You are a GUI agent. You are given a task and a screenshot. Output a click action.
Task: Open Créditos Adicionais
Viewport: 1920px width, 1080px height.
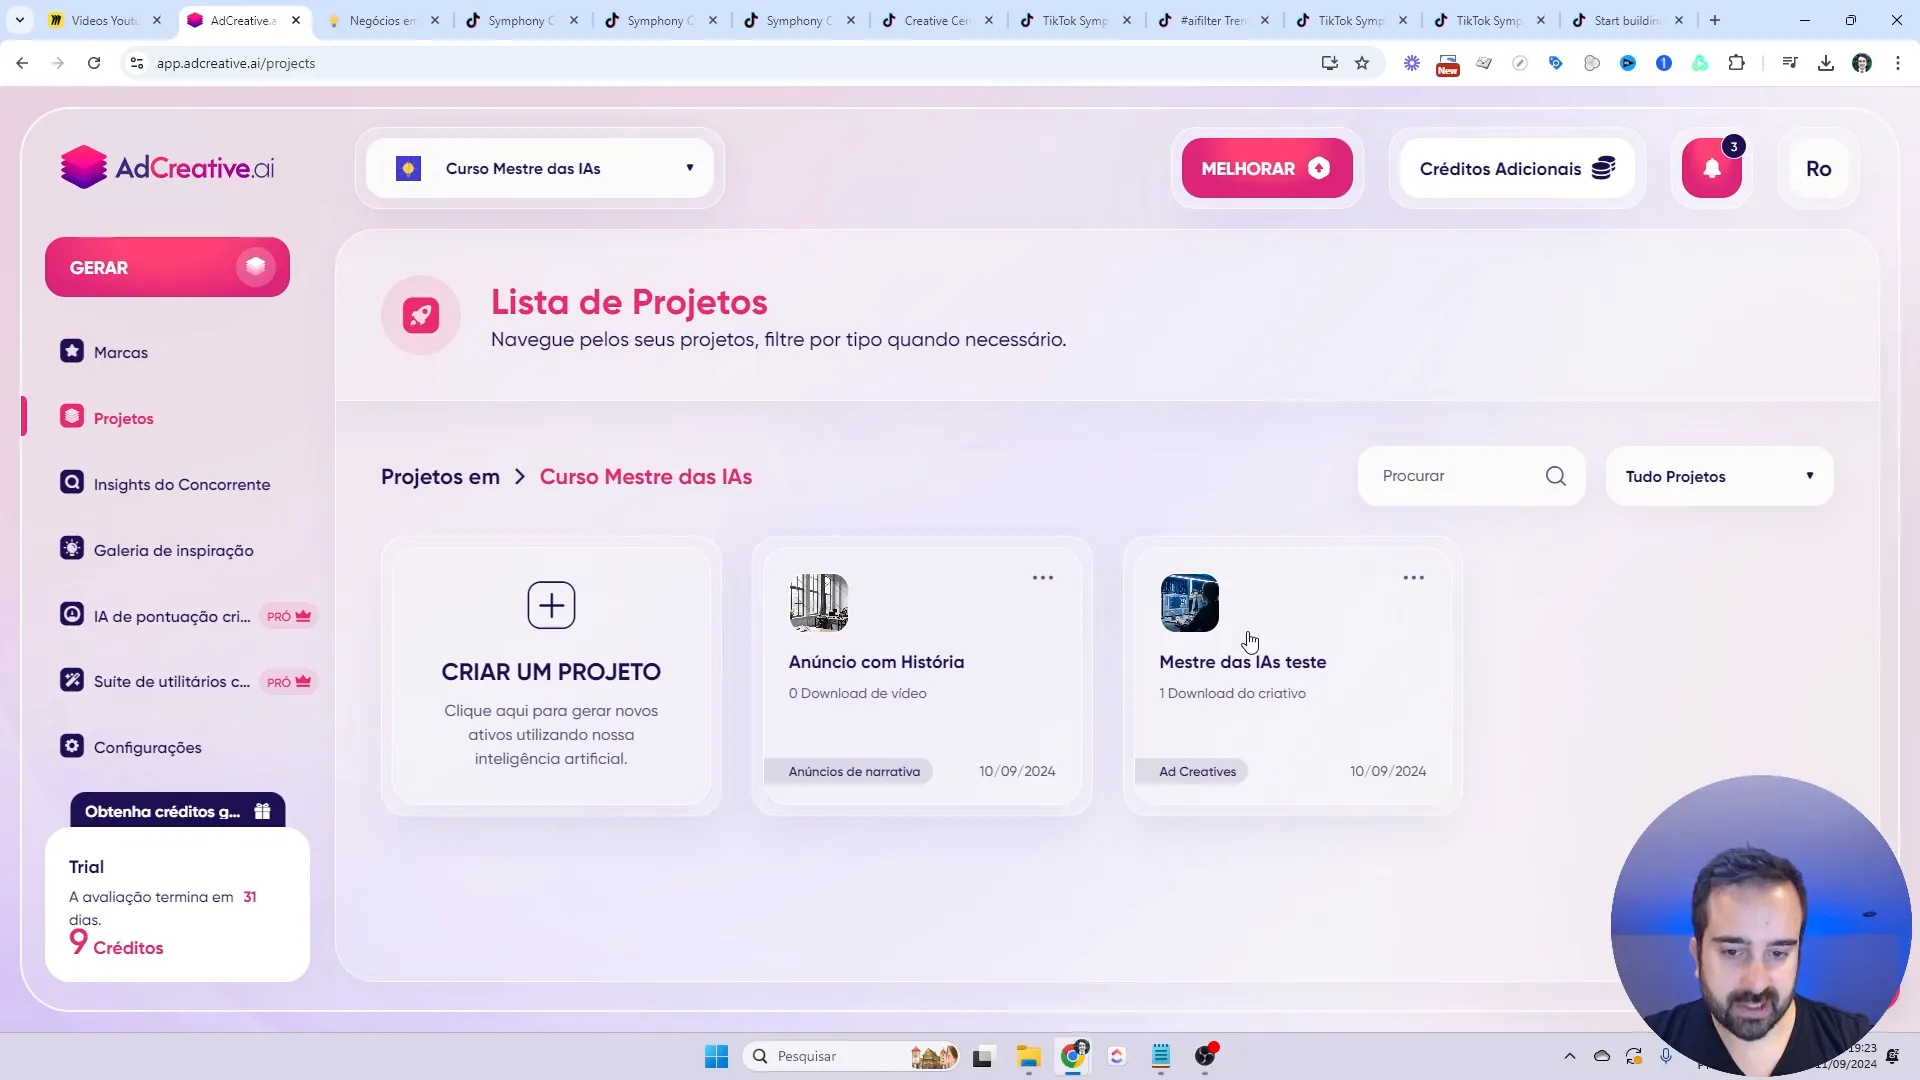(1517, 168)
